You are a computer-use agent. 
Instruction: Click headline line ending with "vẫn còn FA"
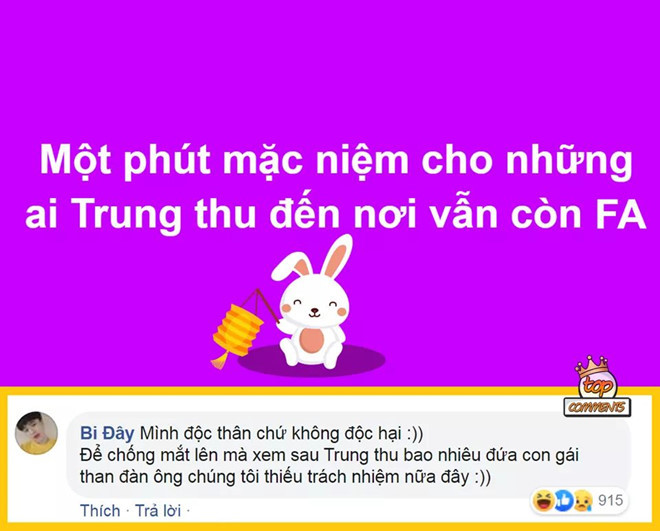pyautogui.click(x=335, y=214)
